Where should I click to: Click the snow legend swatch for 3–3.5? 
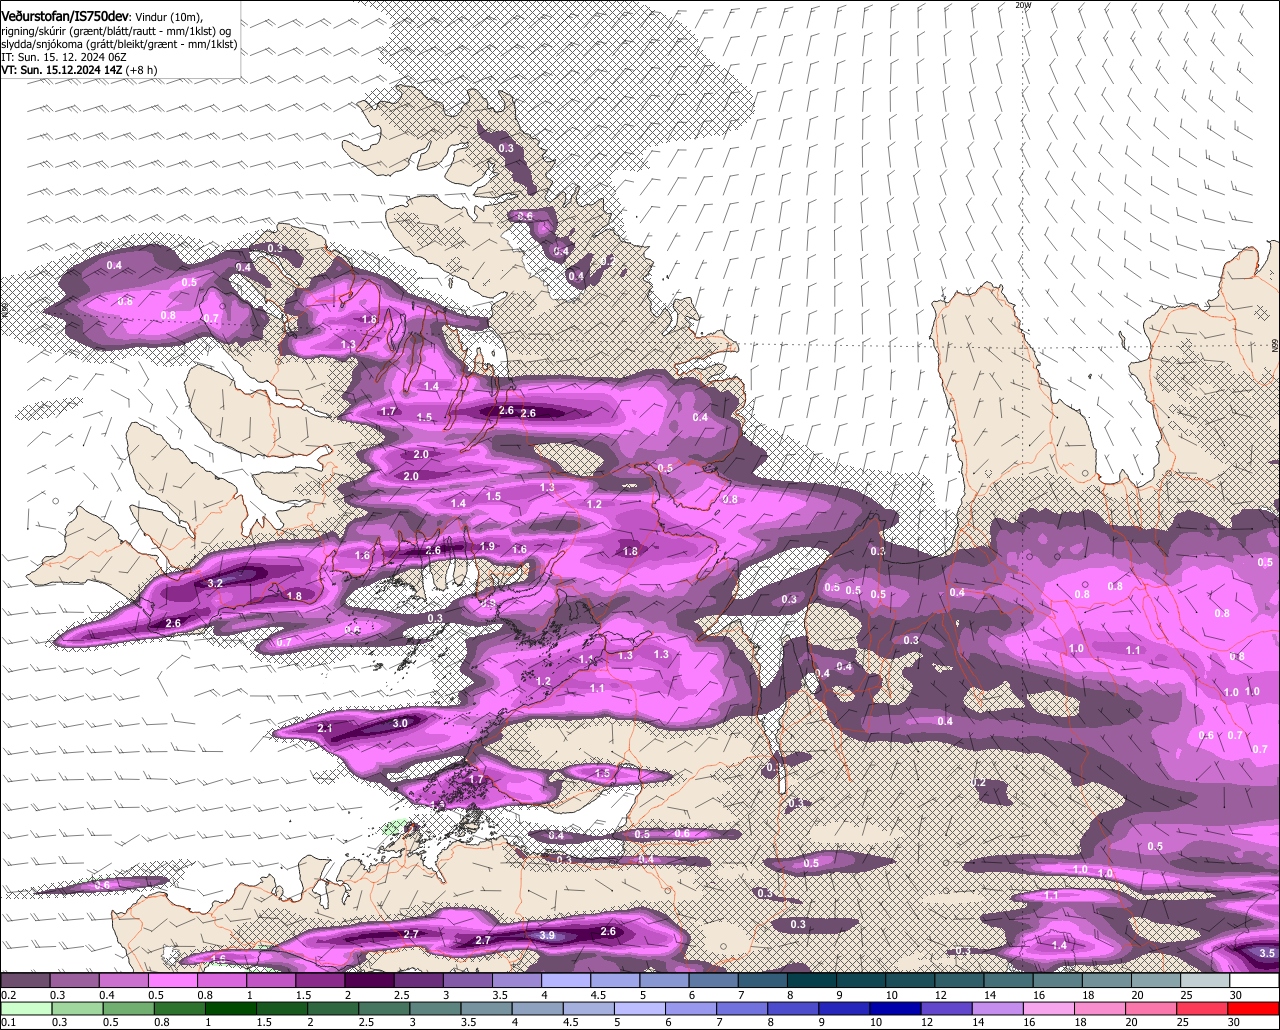coord(469,980)
